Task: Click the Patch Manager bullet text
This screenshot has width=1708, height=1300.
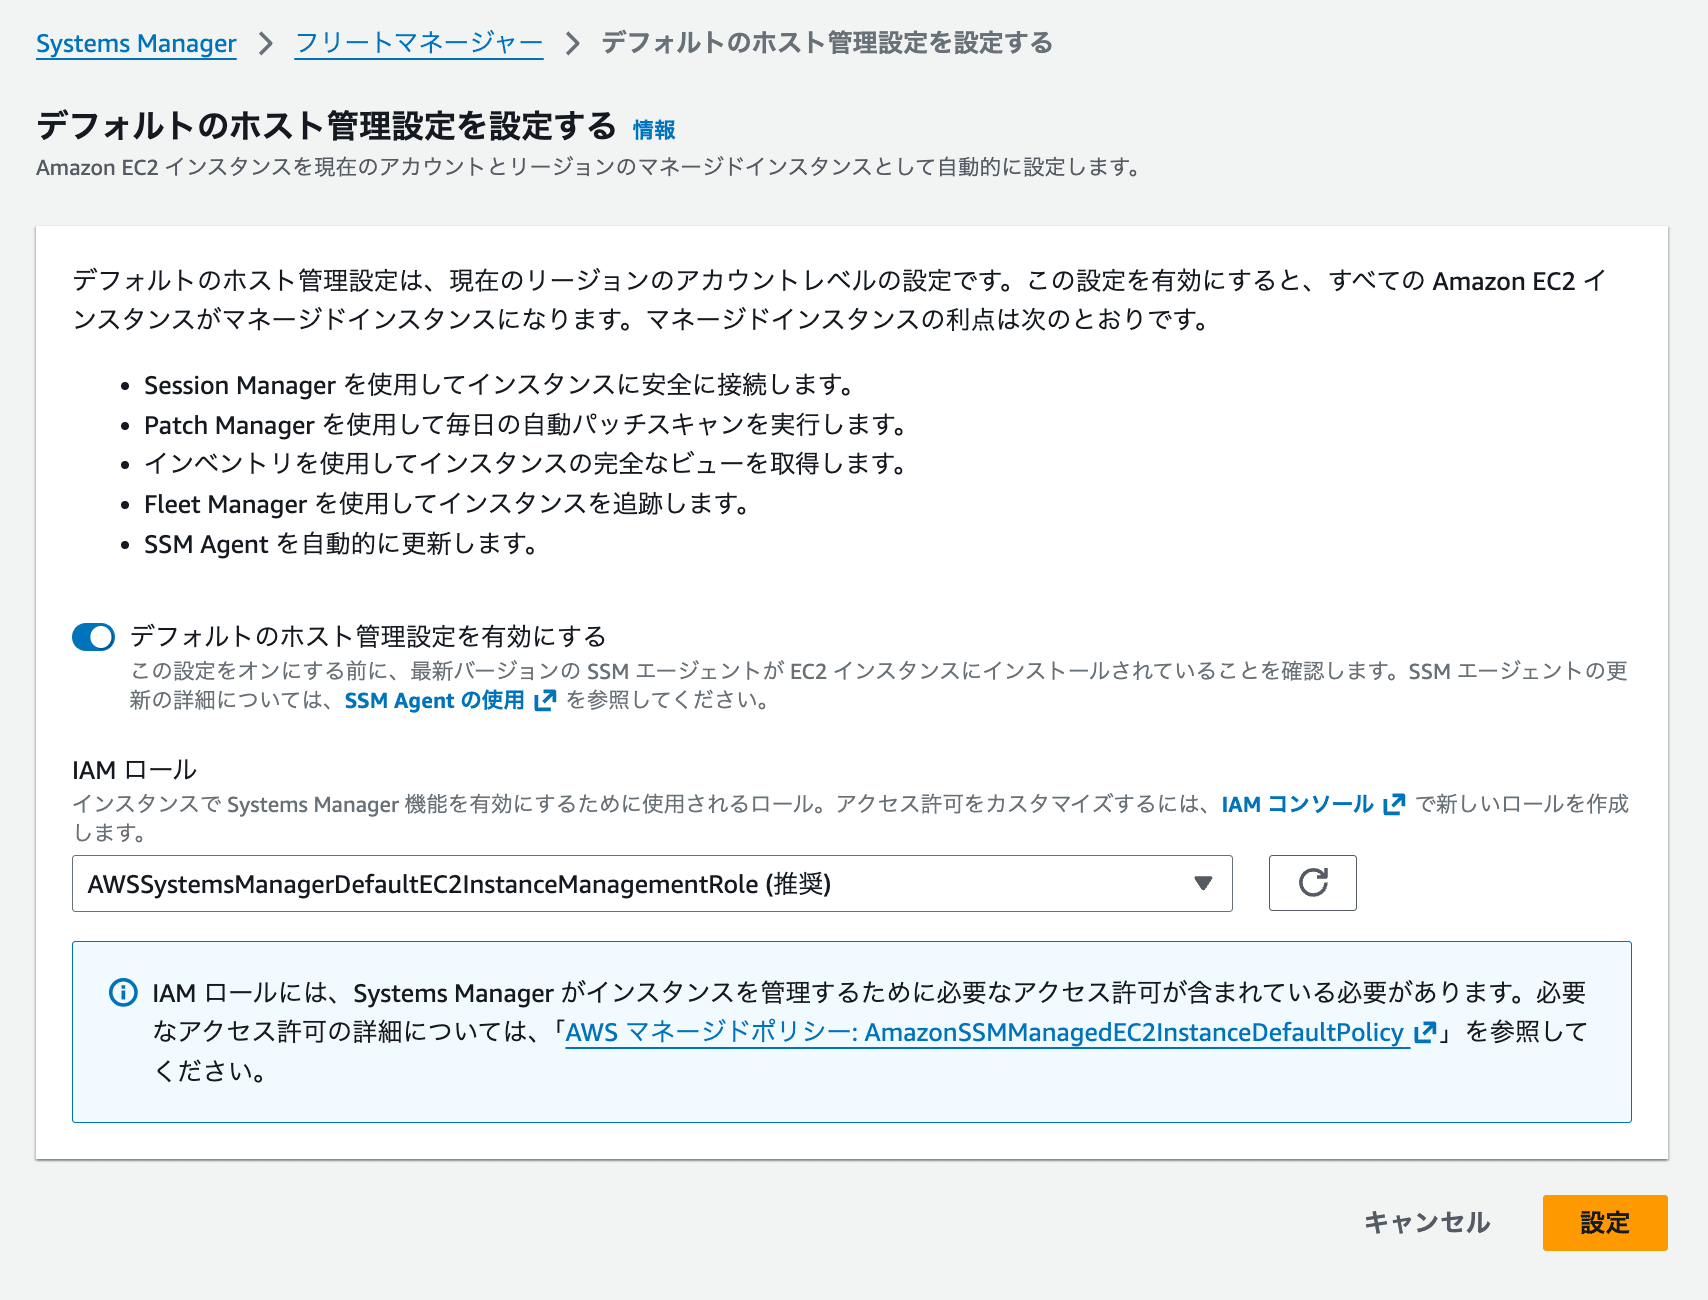Action: coord(525,425)
